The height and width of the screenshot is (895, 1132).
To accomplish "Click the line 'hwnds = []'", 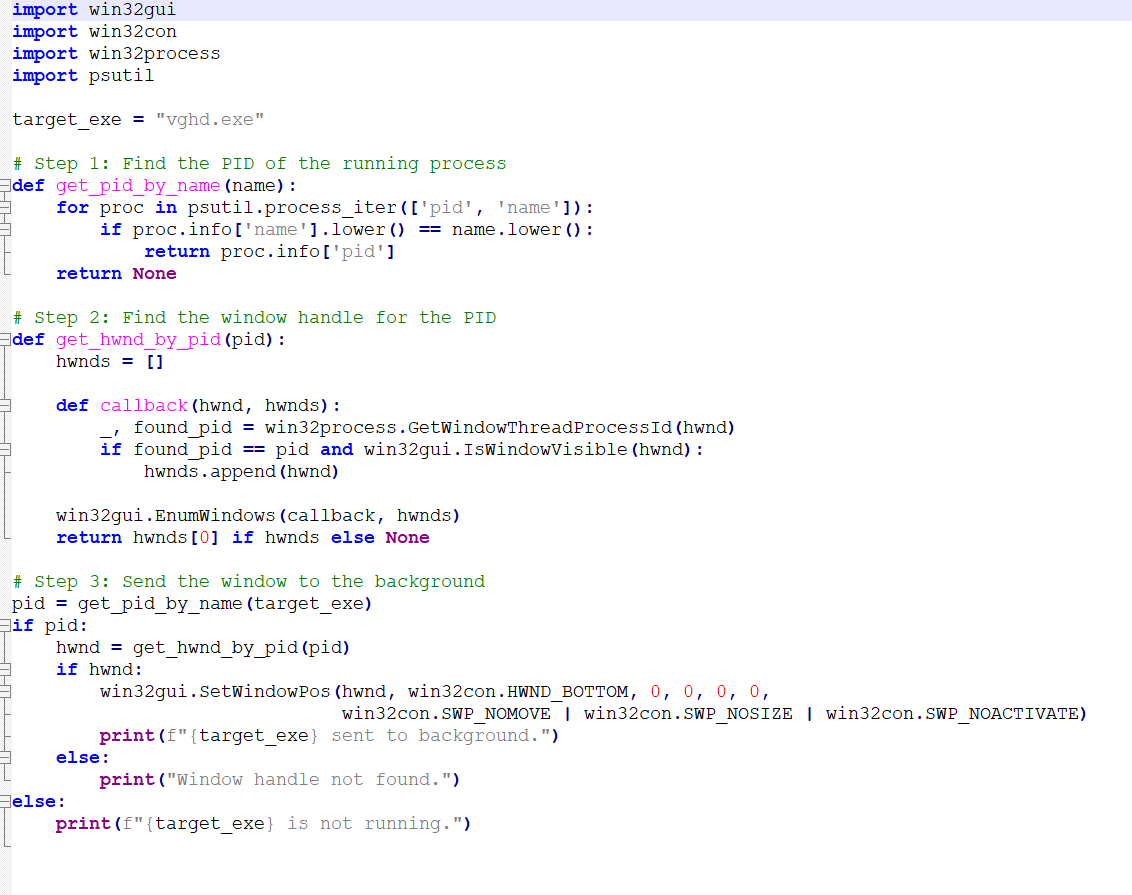I will tap(110, 362).
